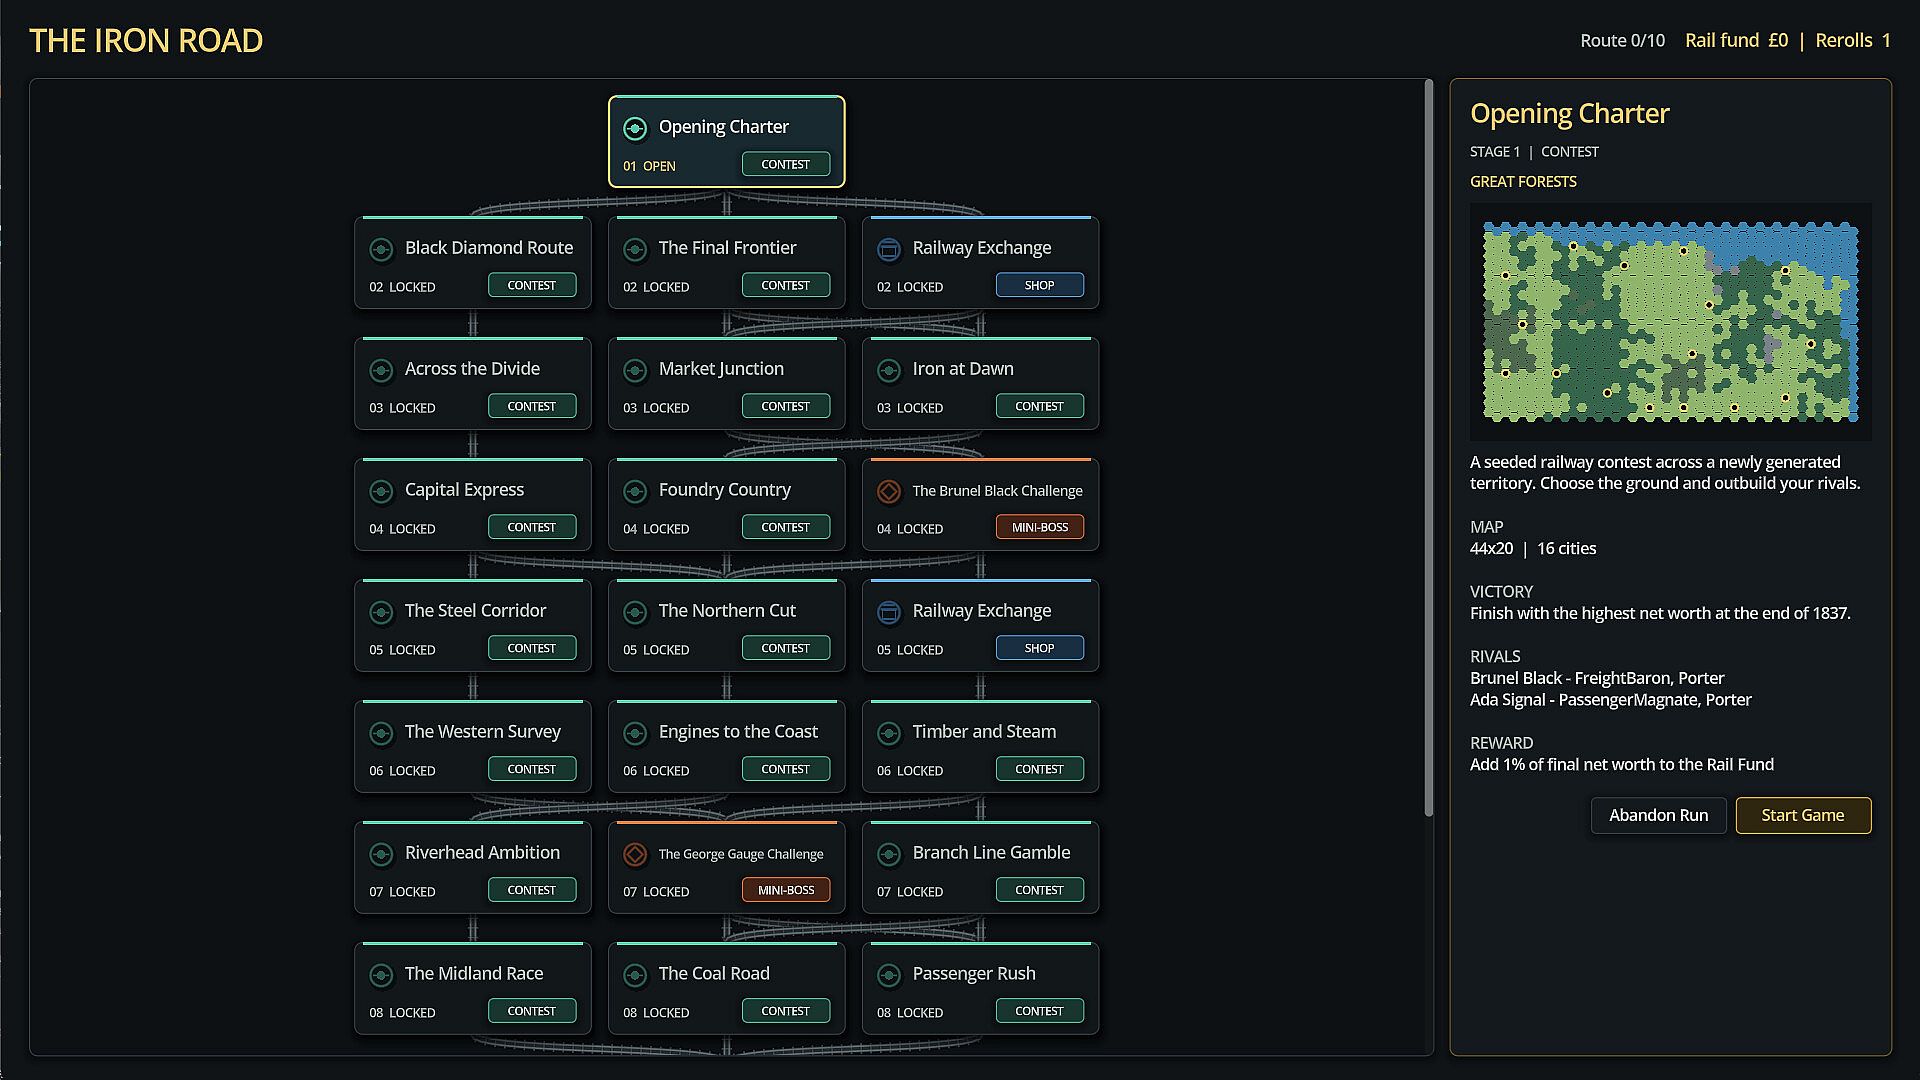This screenshot has height=1080, width=1920.
Task: Click the Brunel Black Challenge mini-boss icon
Action: pyautogui.click(x=889, y=491)
